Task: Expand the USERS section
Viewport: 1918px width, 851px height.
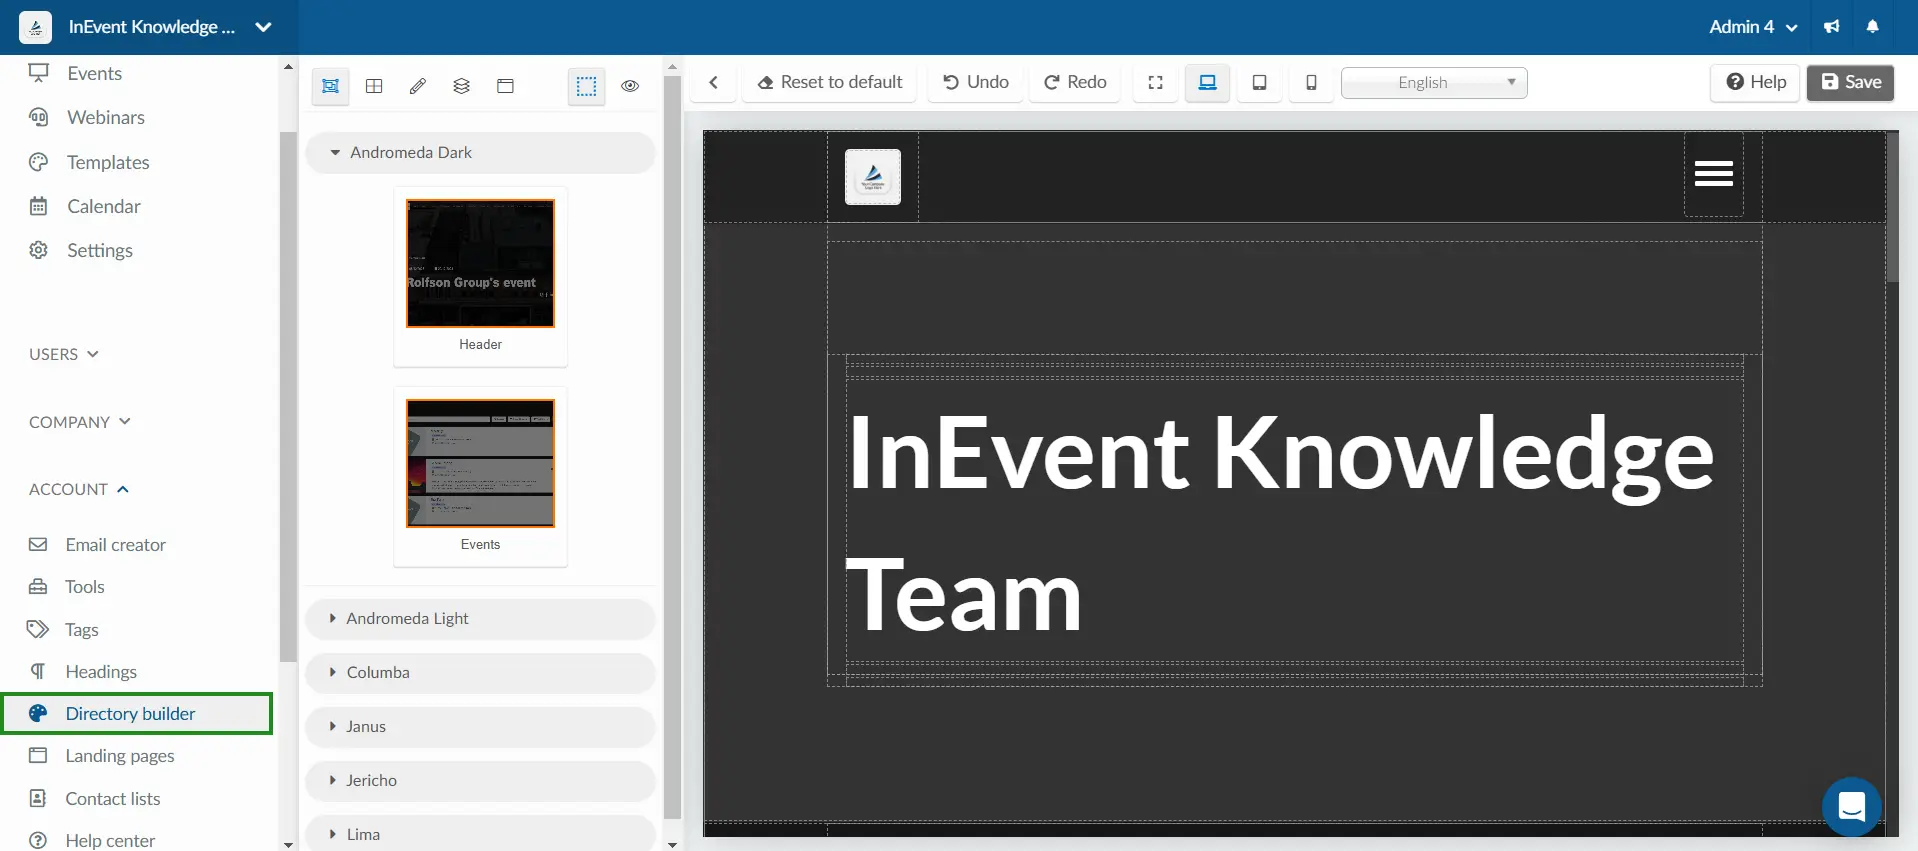Action: coord(64,354)
